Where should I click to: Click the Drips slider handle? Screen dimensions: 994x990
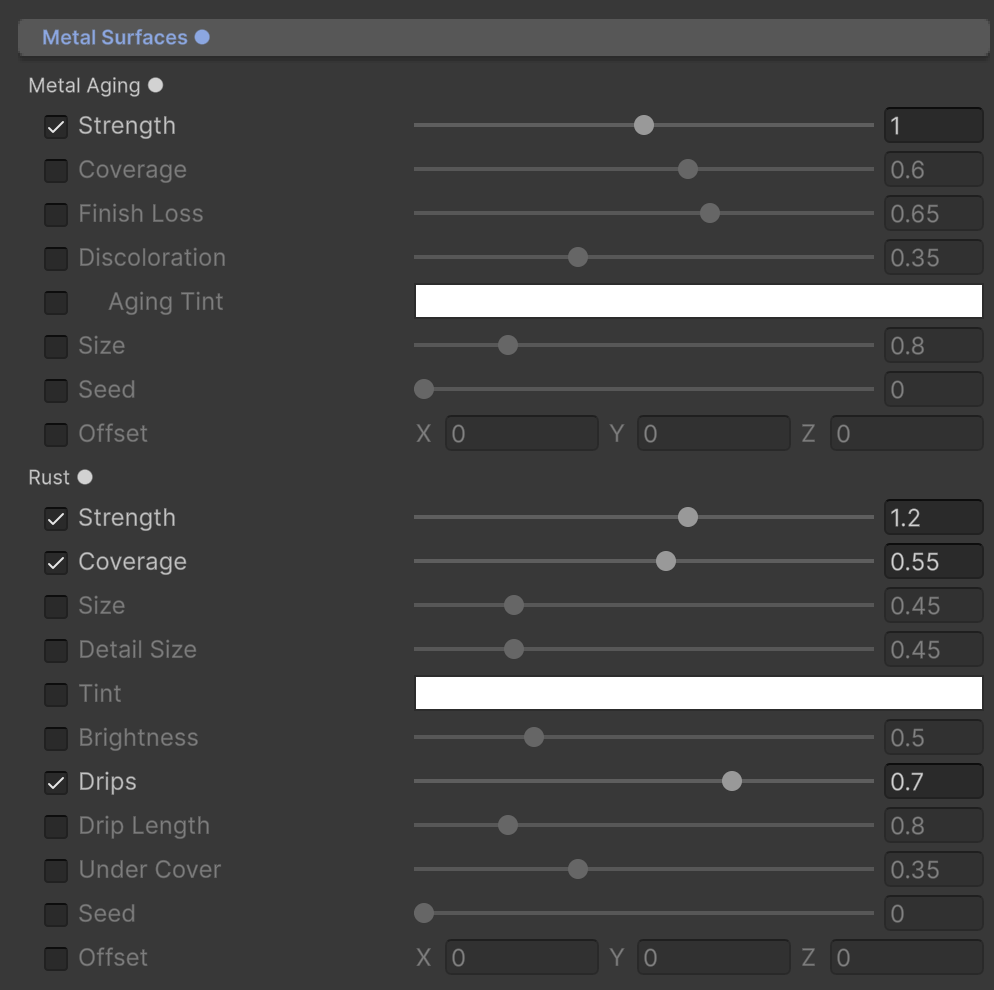point(732,781)
